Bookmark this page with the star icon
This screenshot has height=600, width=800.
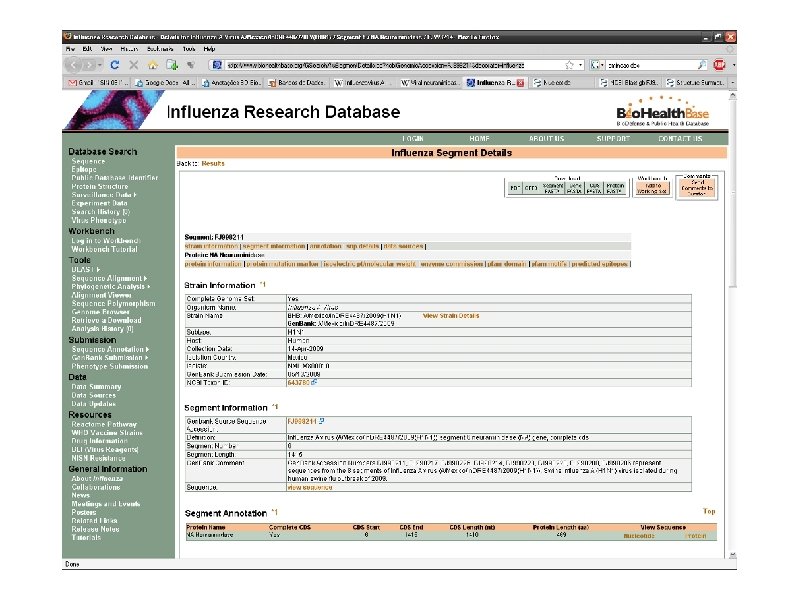click(x=569, y=65)
